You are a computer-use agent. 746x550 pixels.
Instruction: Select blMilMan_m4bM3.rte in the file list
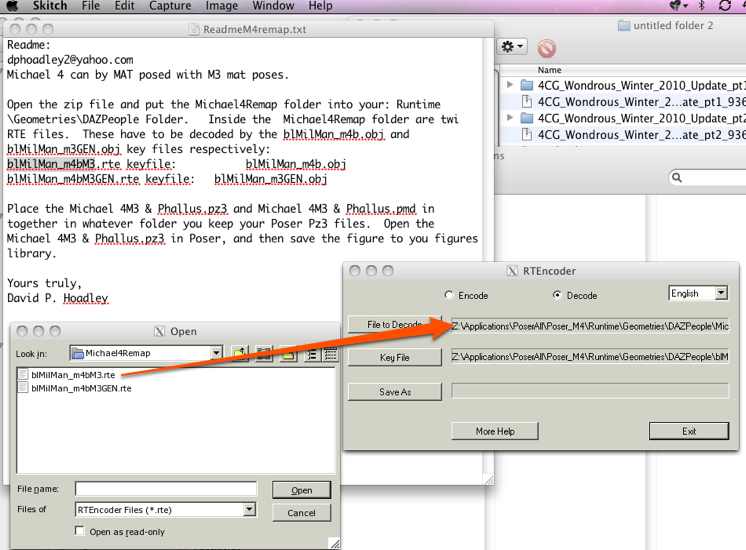[x=73, y=375]
